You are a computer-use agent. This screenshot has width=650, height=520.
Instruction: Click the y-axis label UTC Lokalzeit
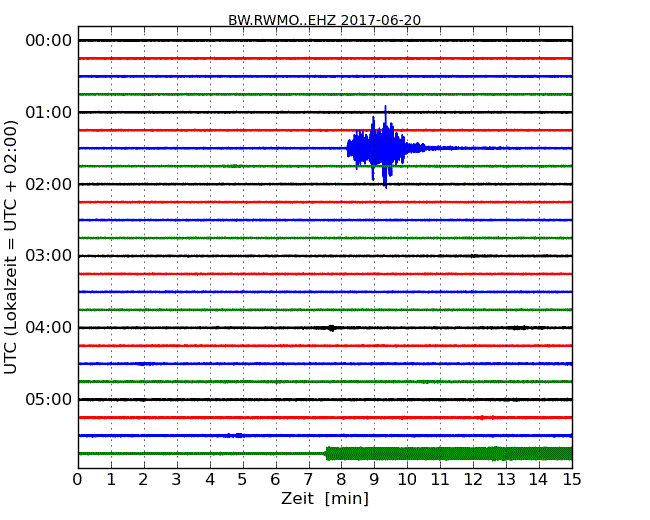tap(11, 247)
